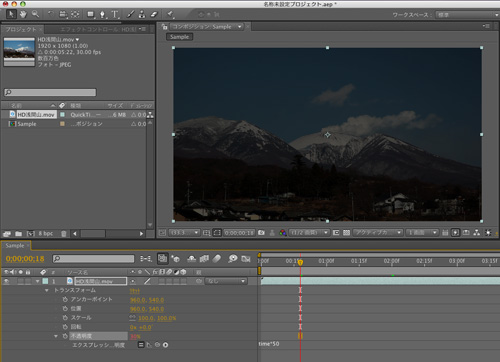Toggle scale property stopwatch
The height and width of the screenshot is (362, 500).
(65, 318)
